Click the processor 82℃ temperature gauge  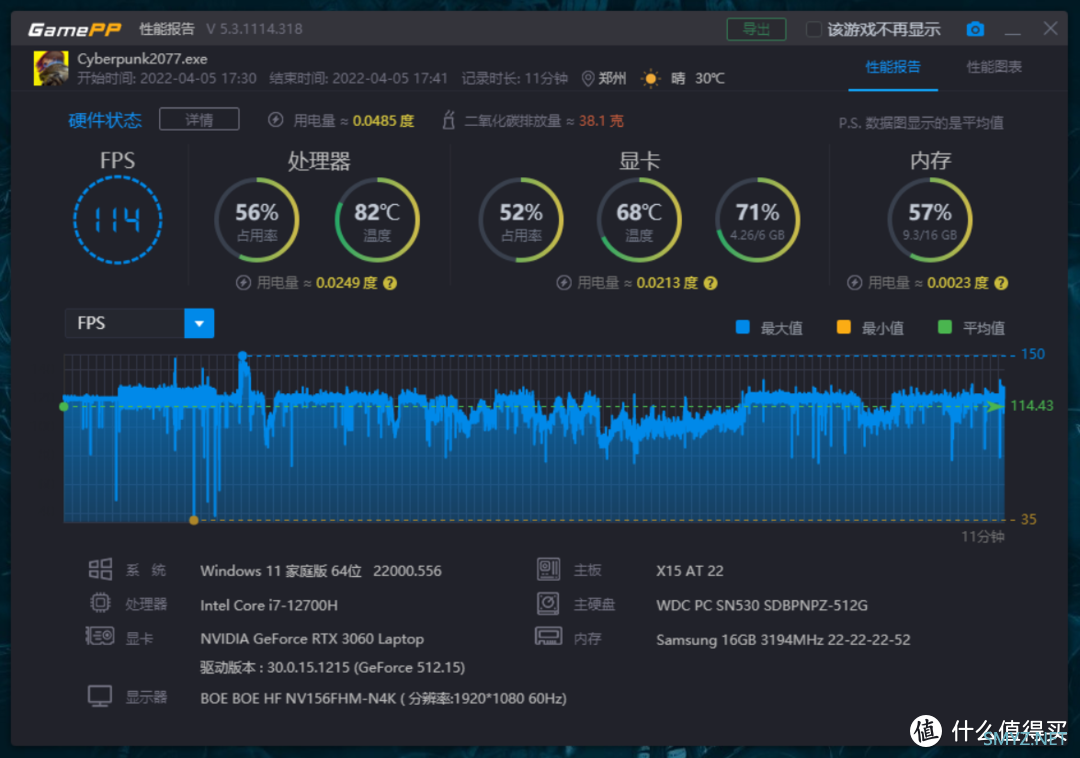tap(377, 220)
